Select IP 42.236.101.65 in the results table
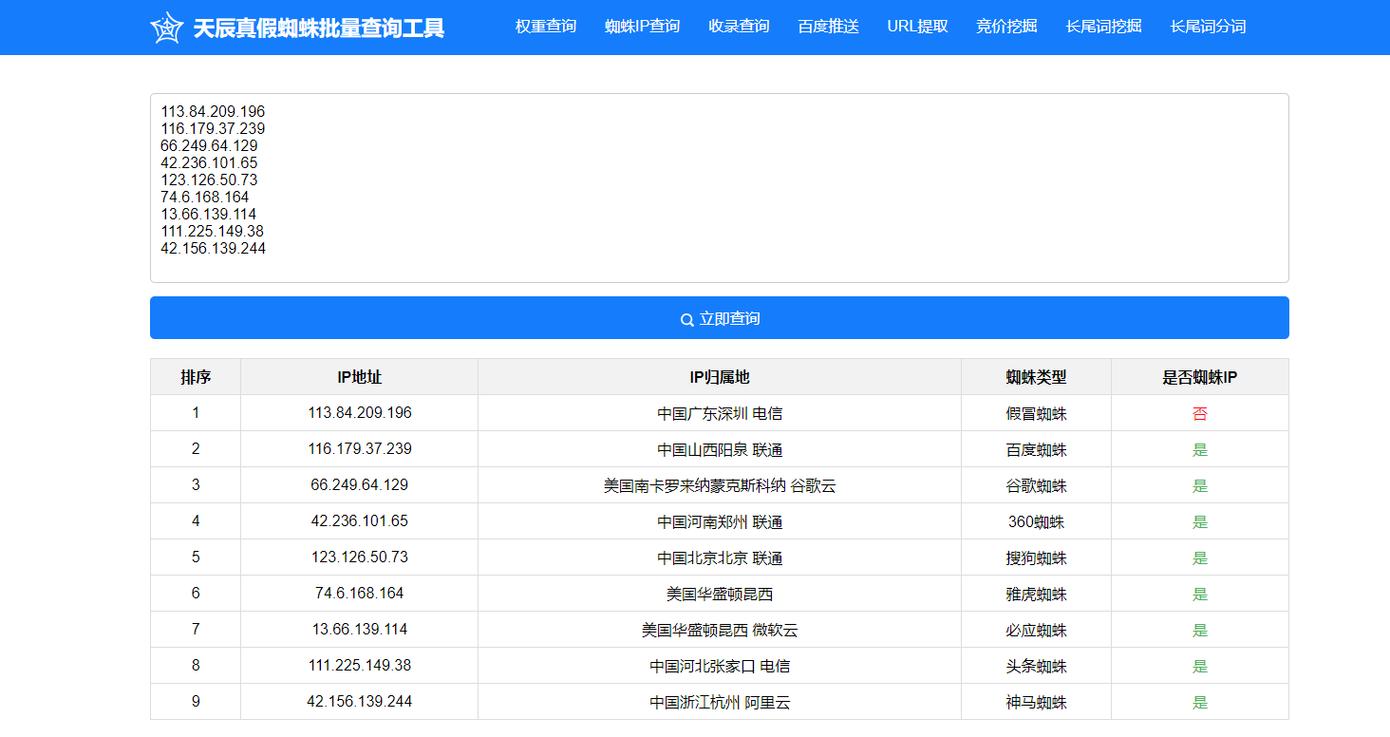The image size is (1390, 737). (360, 521)
